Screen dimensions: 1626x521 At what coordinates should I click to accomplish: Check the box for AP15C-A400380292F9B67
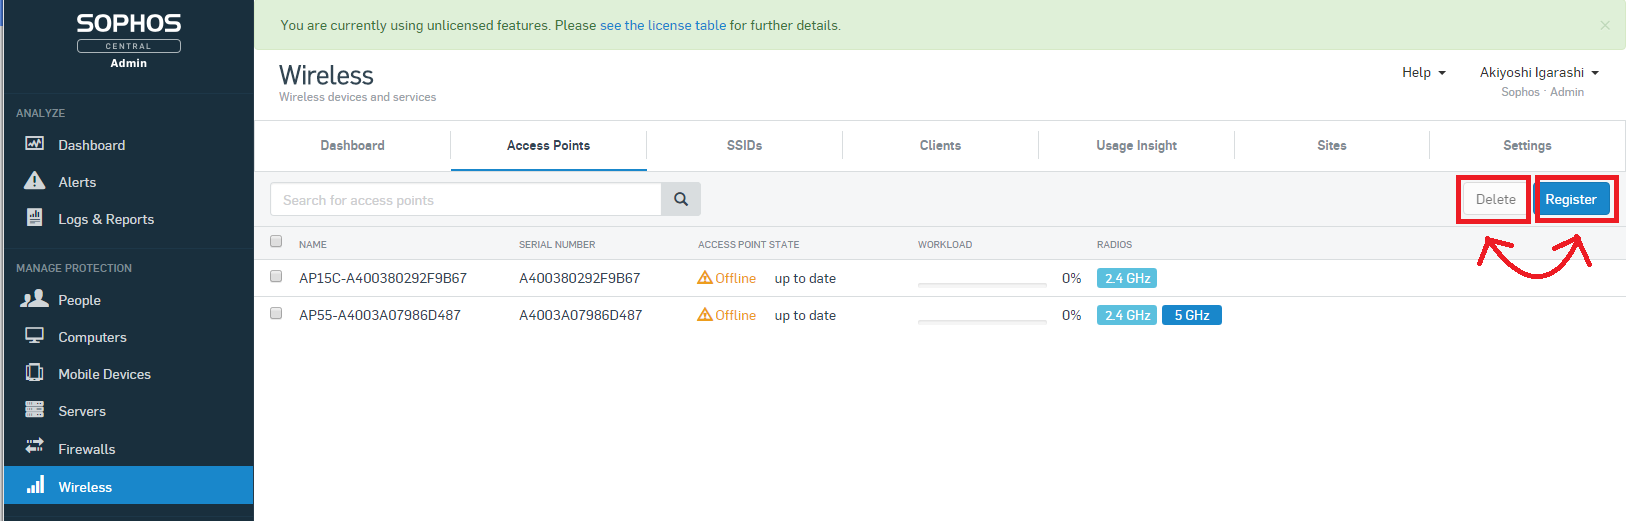[x=276, y=277]
